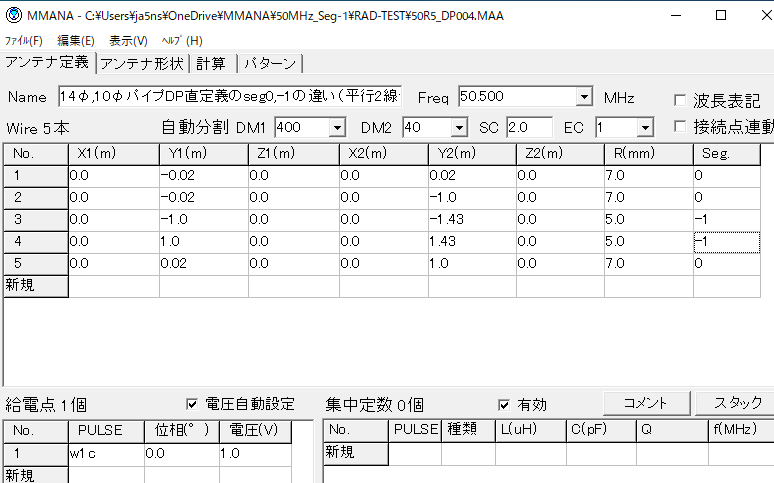774x483 pixels.
Task: Toggle the 有効 checkbox for lumped constants
Action: pos(505,404)
